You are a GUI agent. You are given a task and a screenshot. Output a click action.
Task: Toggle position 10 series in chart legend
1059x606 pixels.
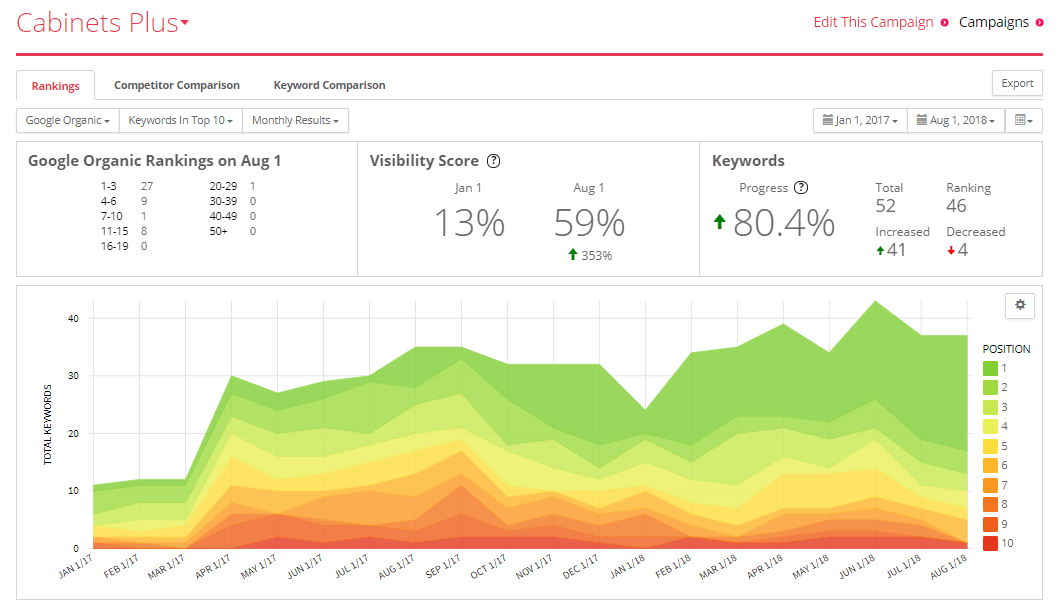coord(998,543)
